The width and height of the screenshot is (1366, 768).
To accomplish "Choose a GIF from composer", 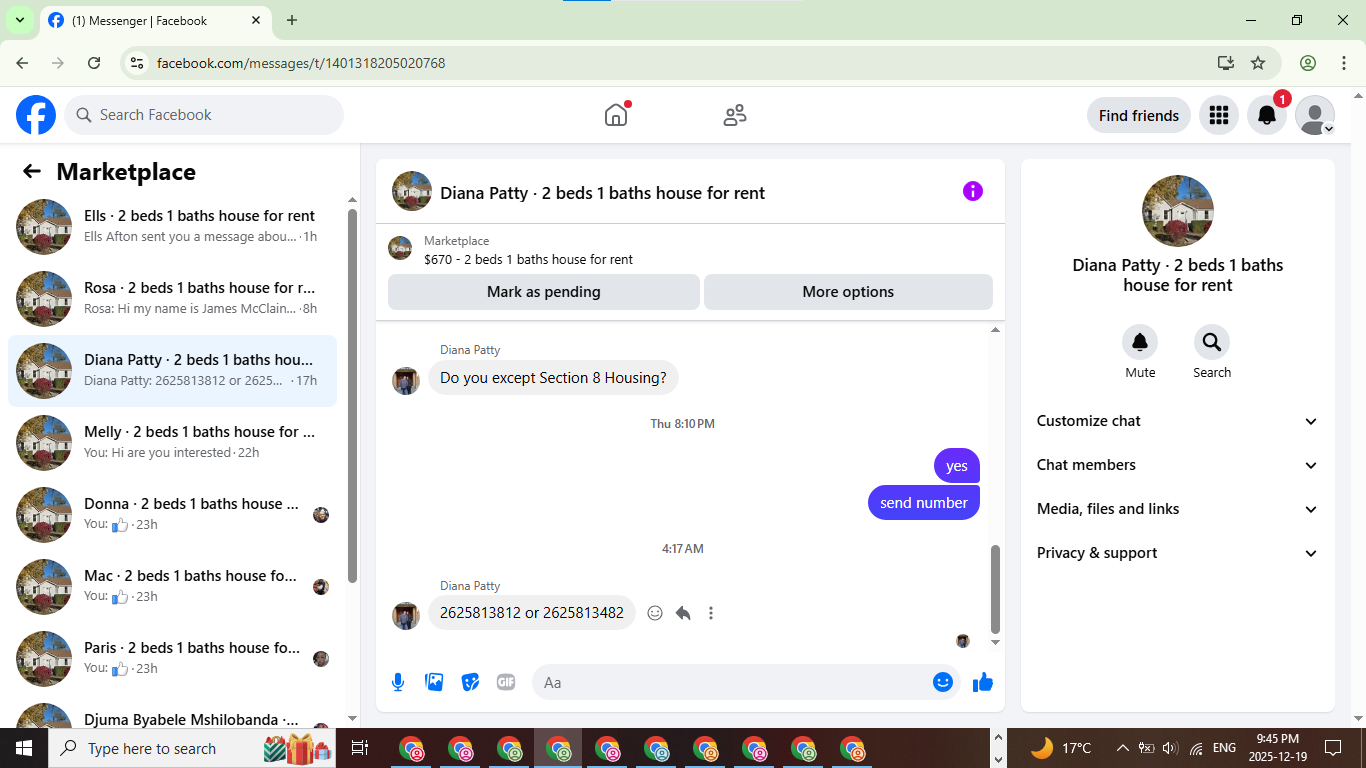I will click(x=506, y=682).
